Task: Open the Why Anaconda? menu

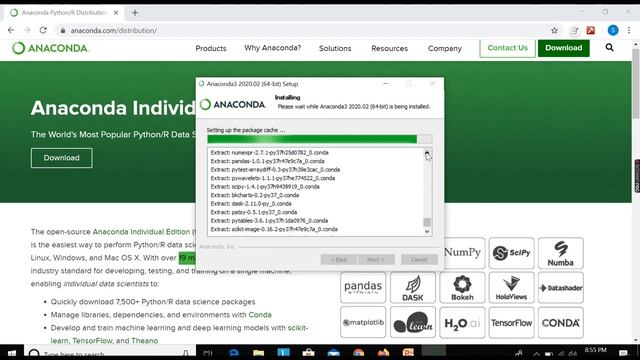Action: click(x=273, y=48)
